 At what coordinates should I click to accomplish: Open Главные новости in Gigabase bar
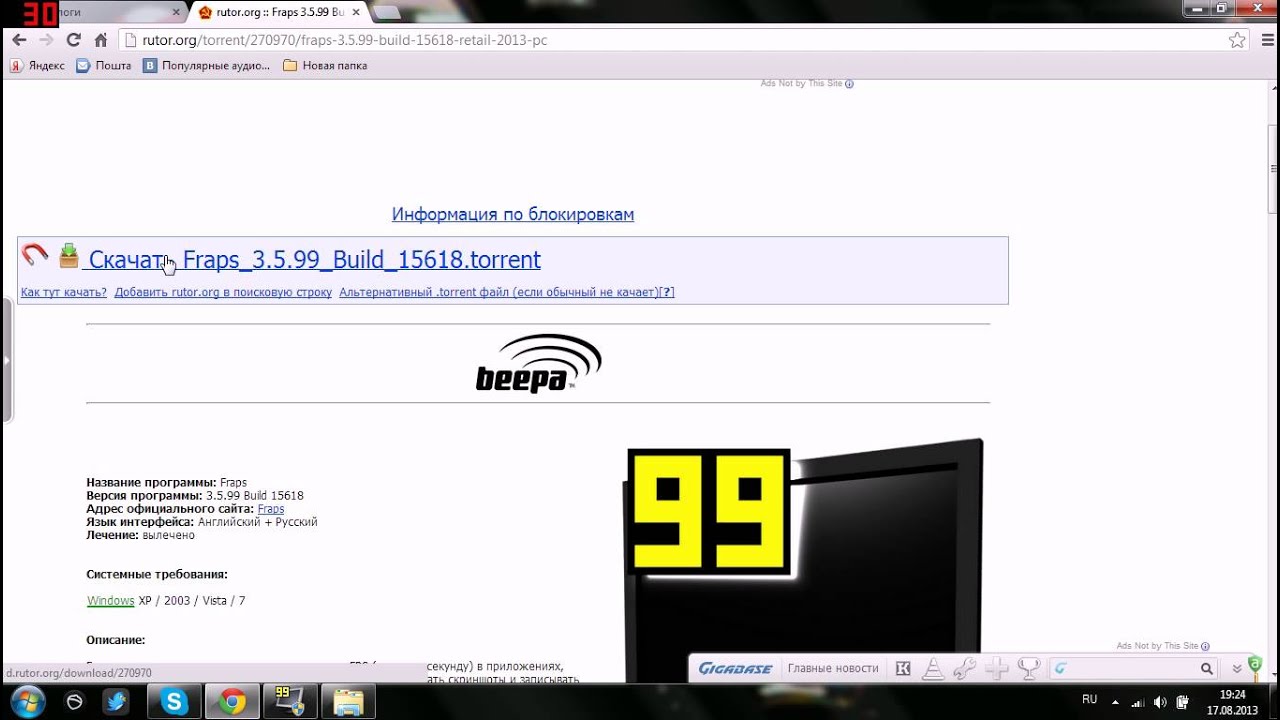coord(833,668)
